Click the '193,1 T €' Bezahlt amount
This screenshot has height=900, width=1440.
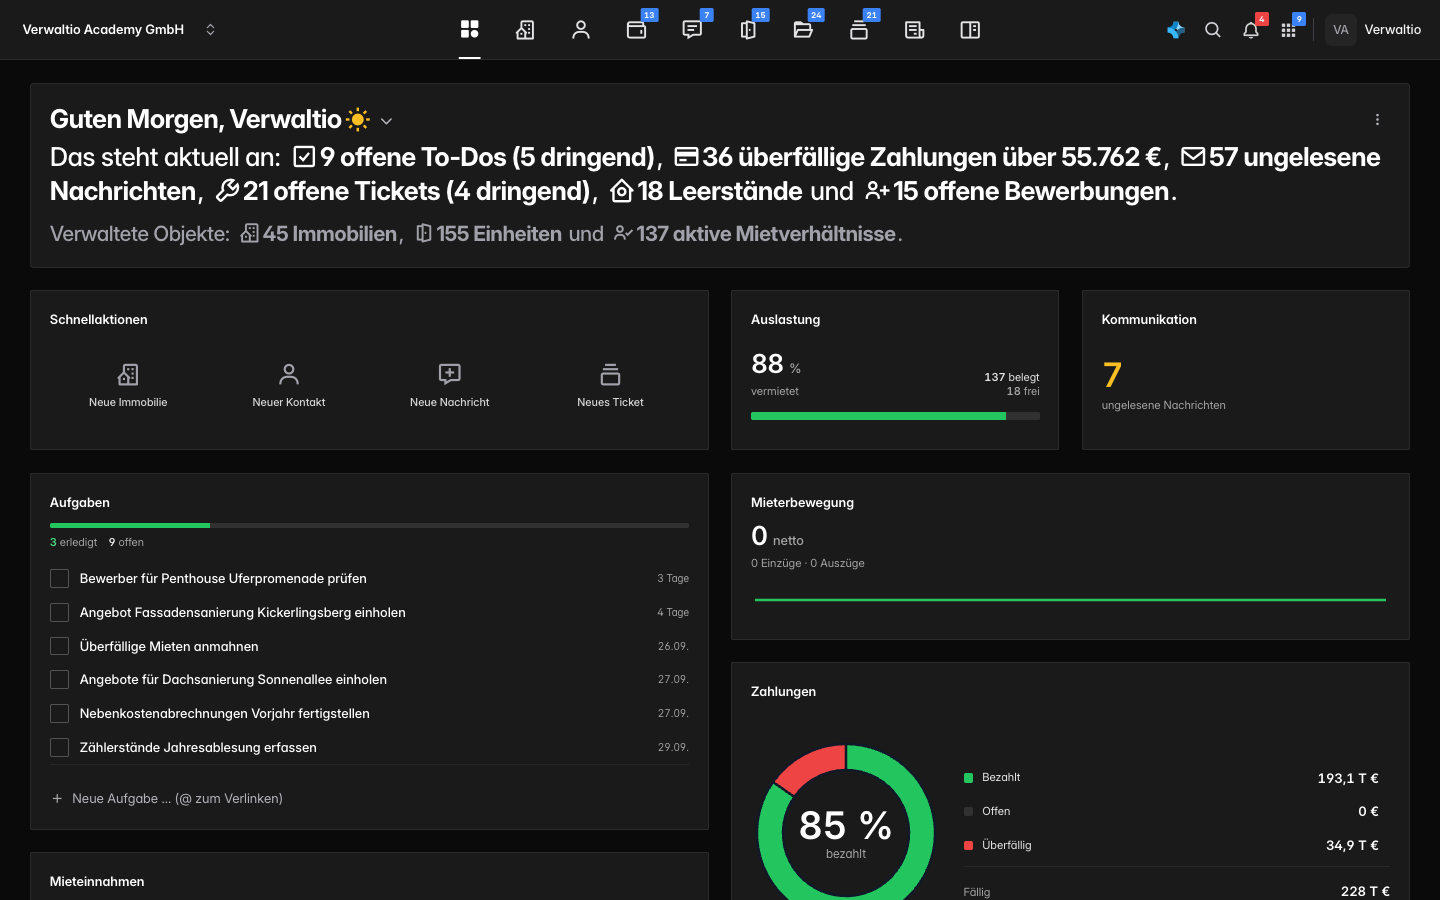pos(1348,778)
